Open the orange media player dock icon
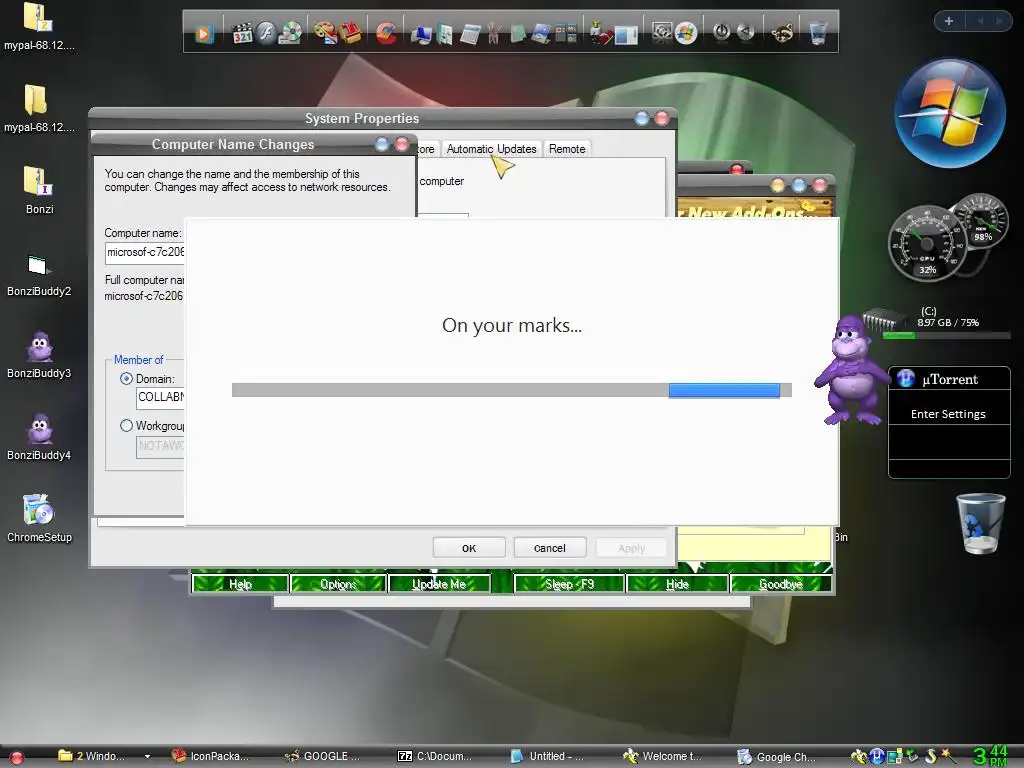The height and width of the screenshot is (768, 1024). pyautogui.click(x=204, y=34)
